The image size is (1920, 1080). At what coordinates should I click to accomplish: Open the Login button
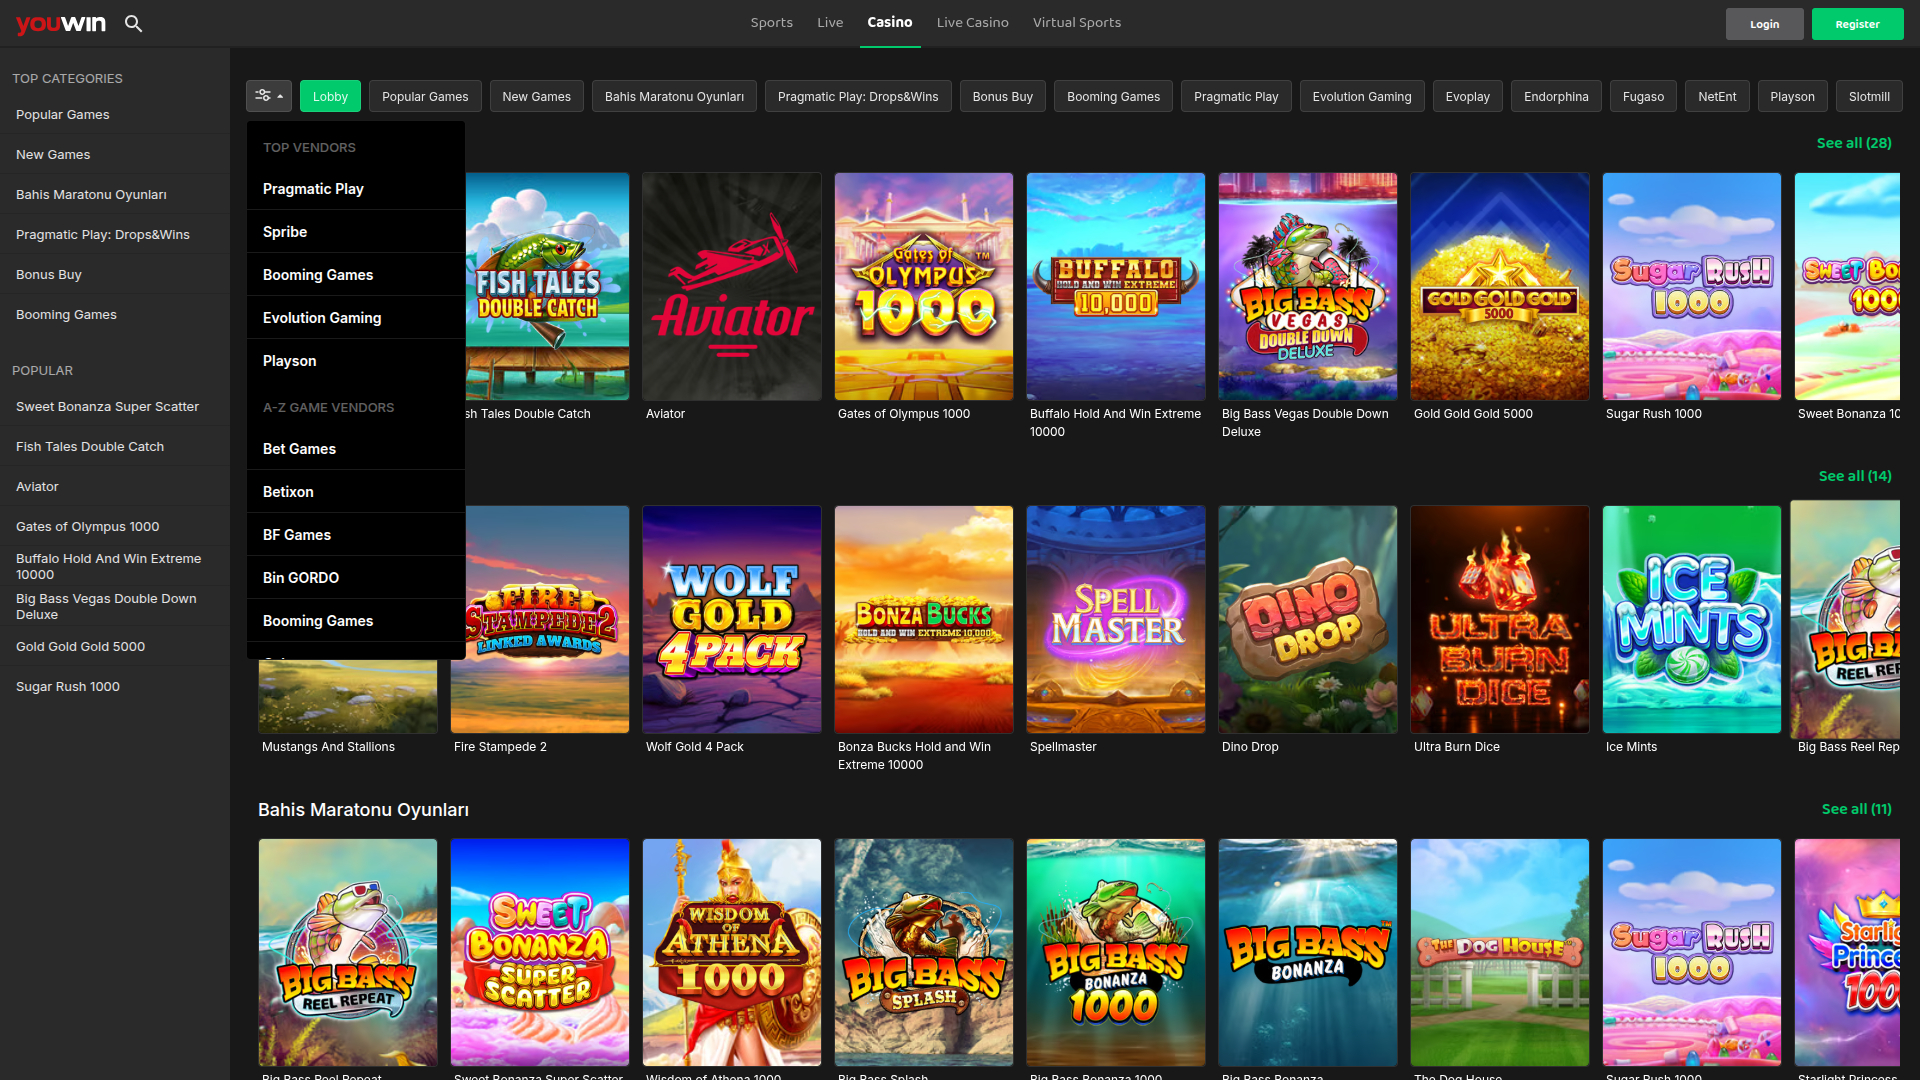[1764, 23]
